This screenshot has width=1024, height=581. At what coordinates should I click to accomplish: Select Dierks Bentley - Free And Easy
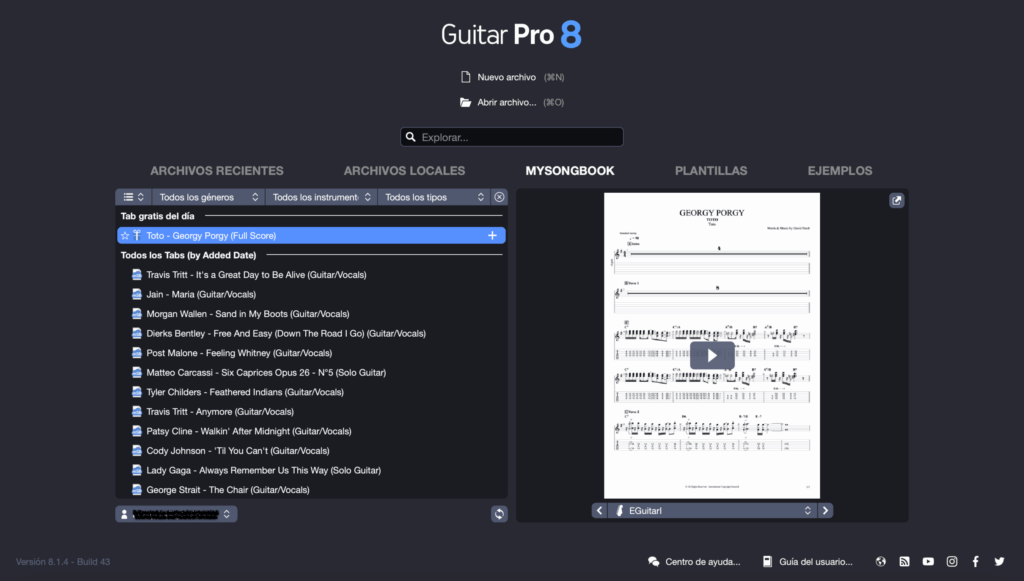coord(311,334)
